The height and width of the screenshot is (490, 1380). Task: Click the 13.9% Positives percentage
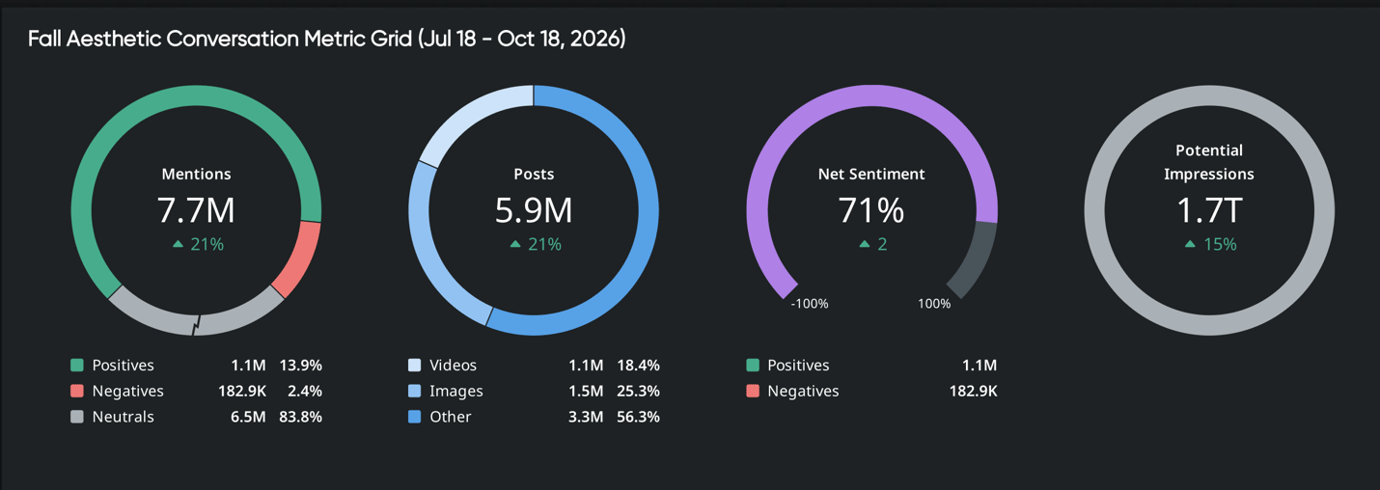301,365
